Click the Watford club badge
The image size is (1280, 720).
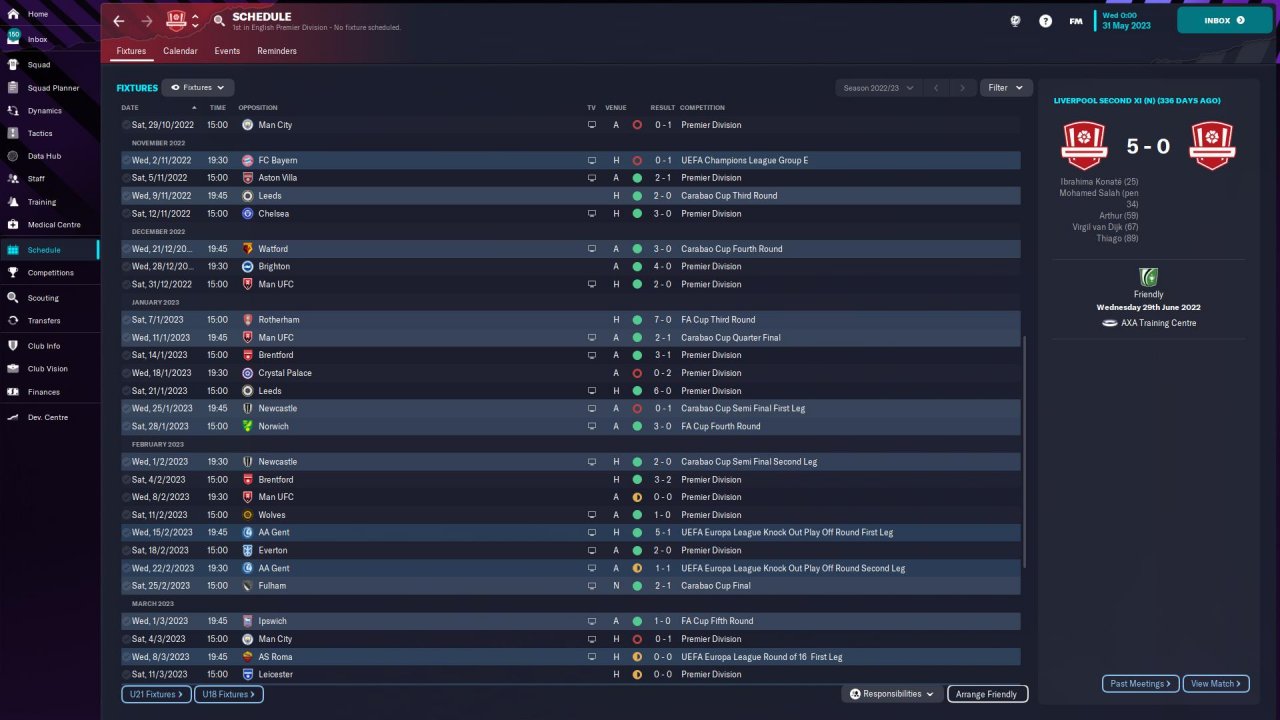(x=248, y=249)
